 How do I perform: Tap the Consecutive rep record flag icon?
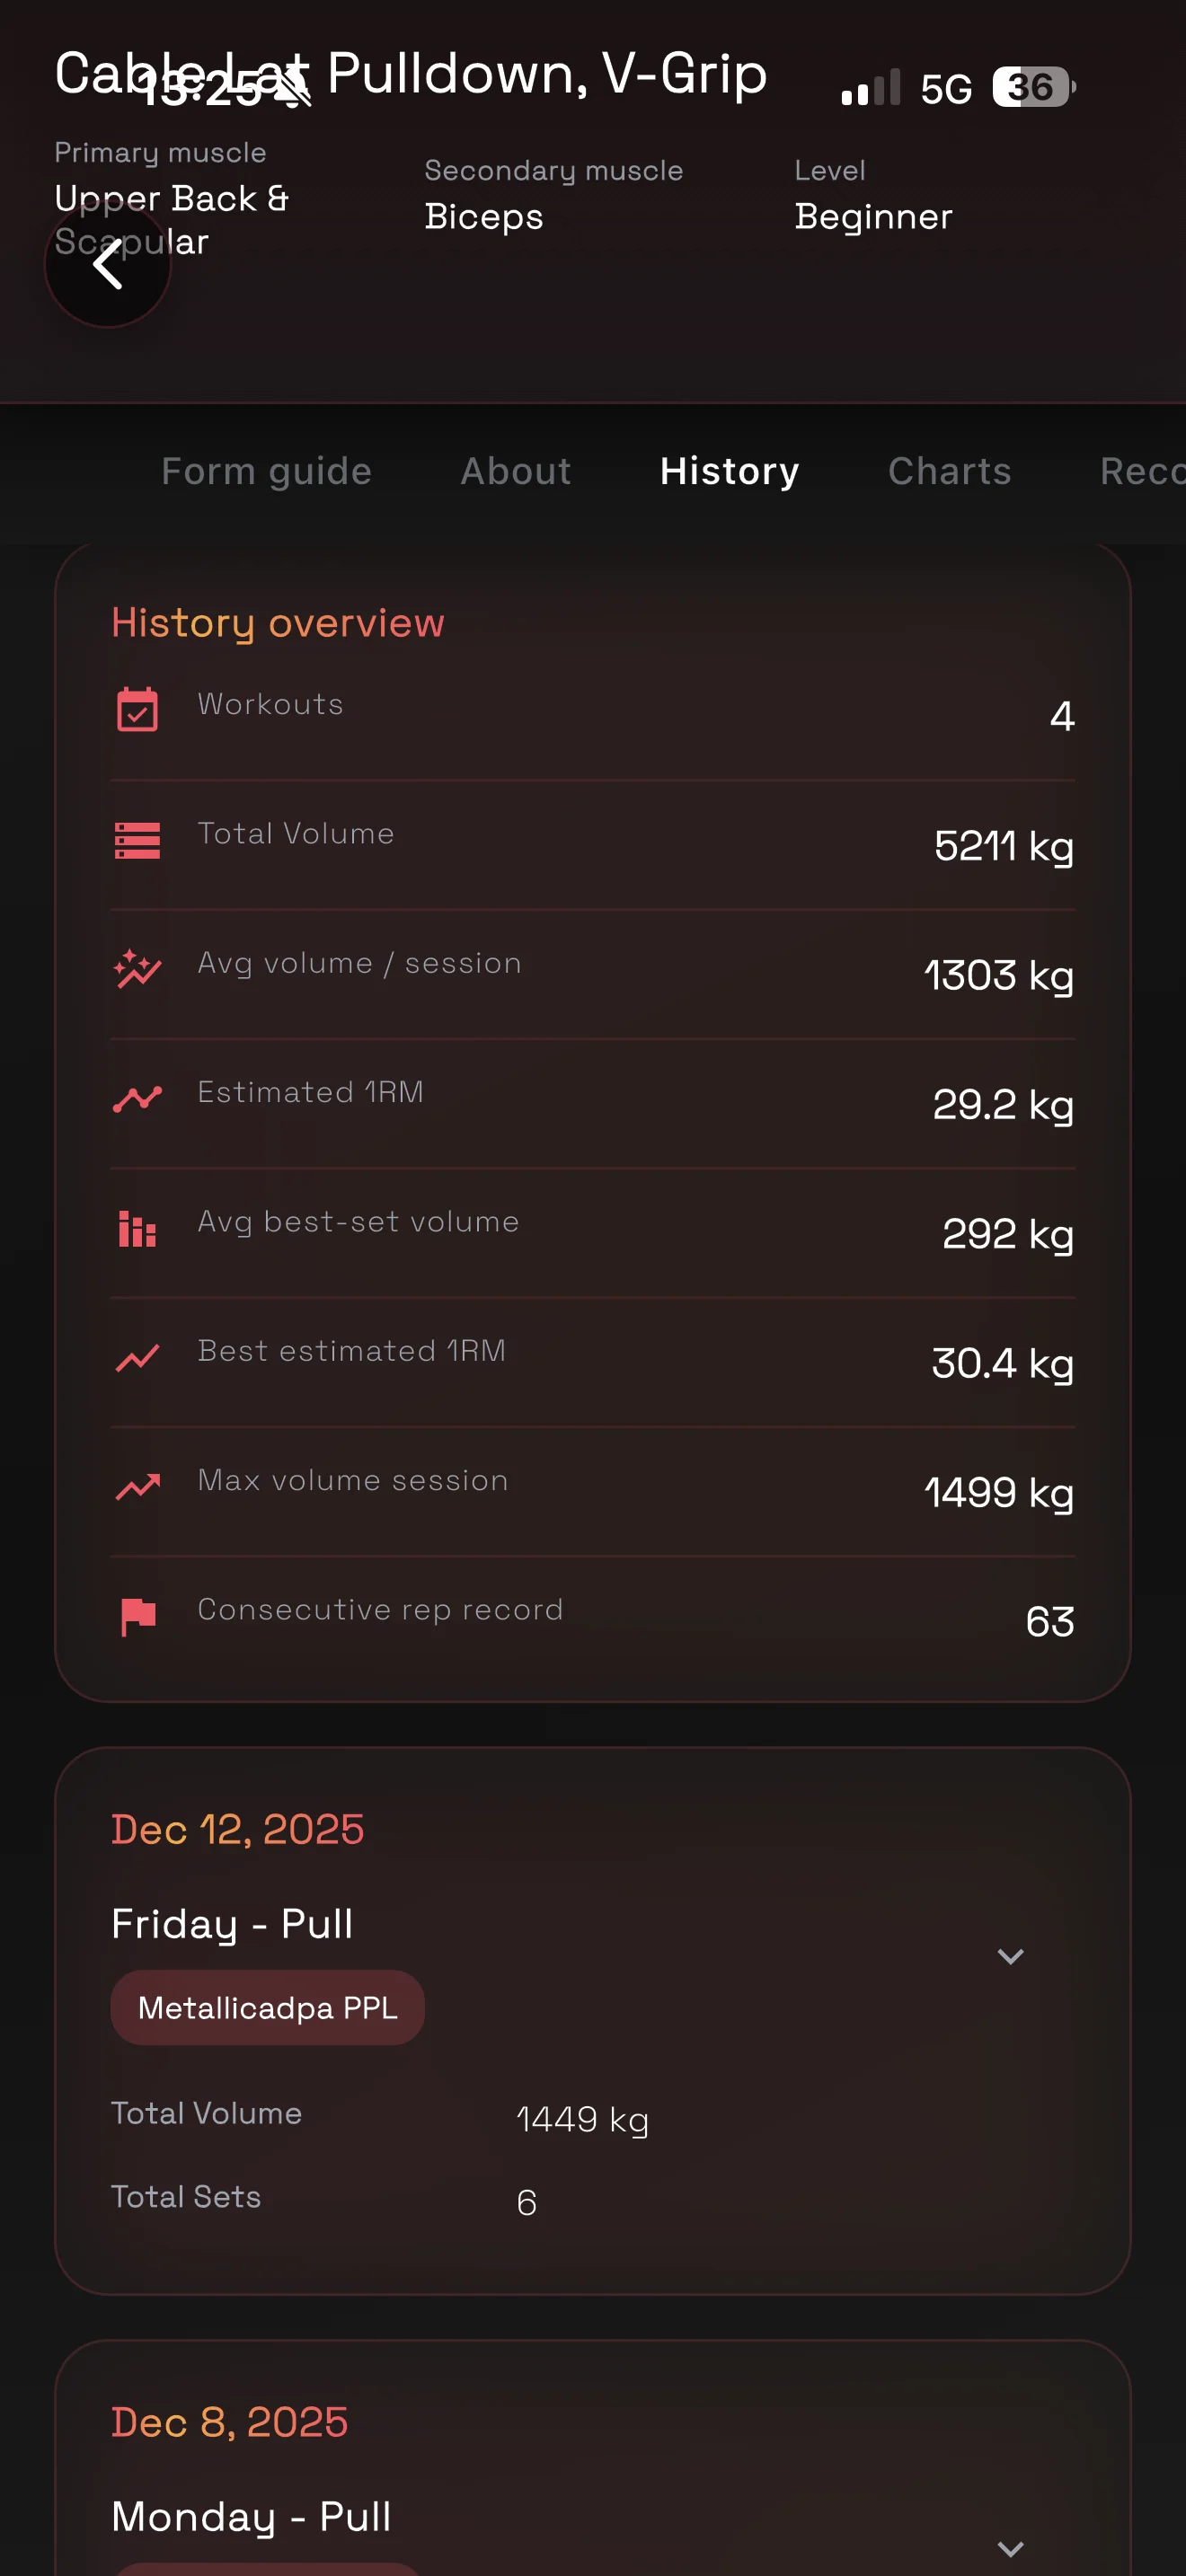pos(137,1616)
